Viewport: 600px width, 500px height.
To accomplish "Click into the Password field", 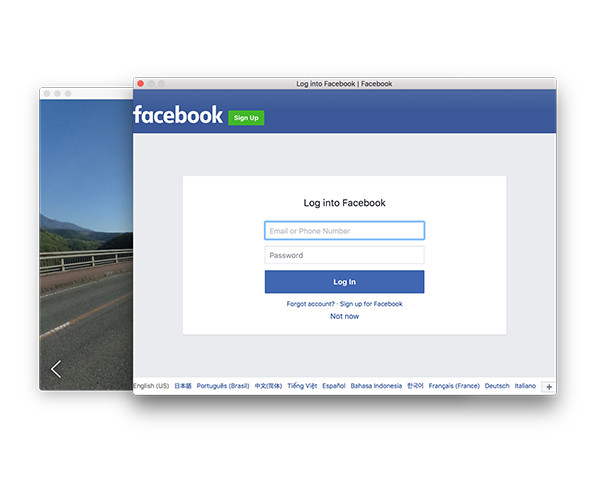I will click(x=344, y=255).
